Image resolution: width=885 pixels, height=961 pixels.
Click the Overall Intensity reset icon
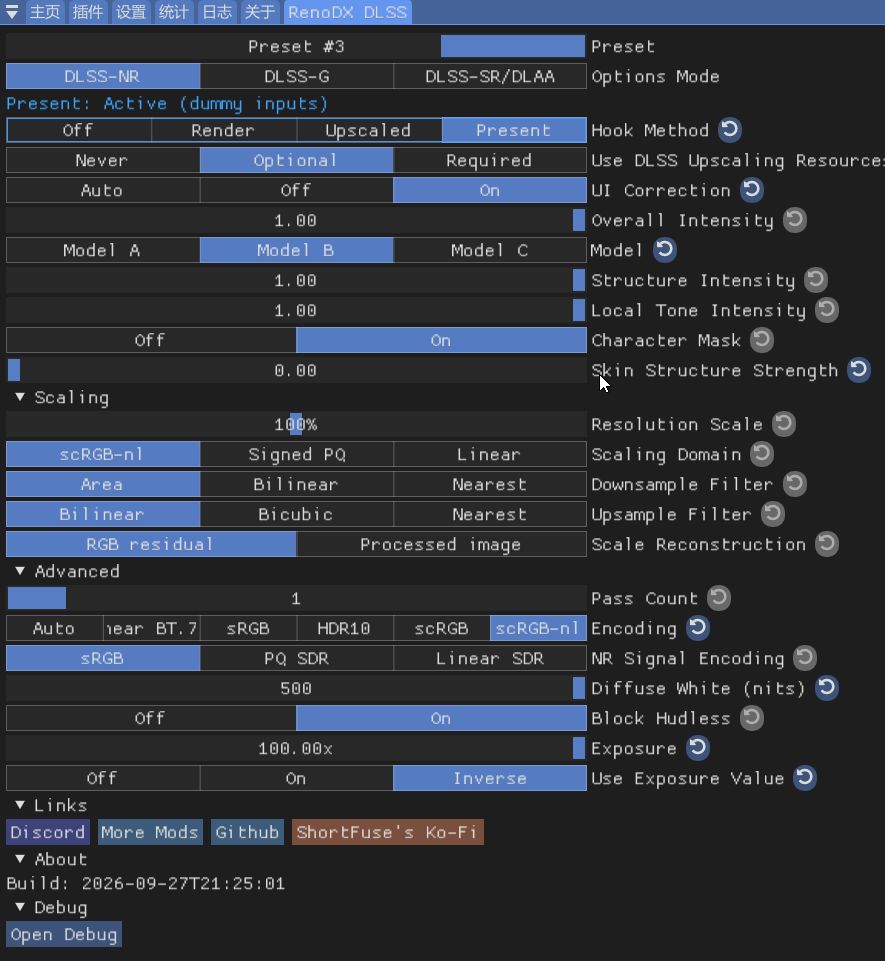[x=795, y=220]
